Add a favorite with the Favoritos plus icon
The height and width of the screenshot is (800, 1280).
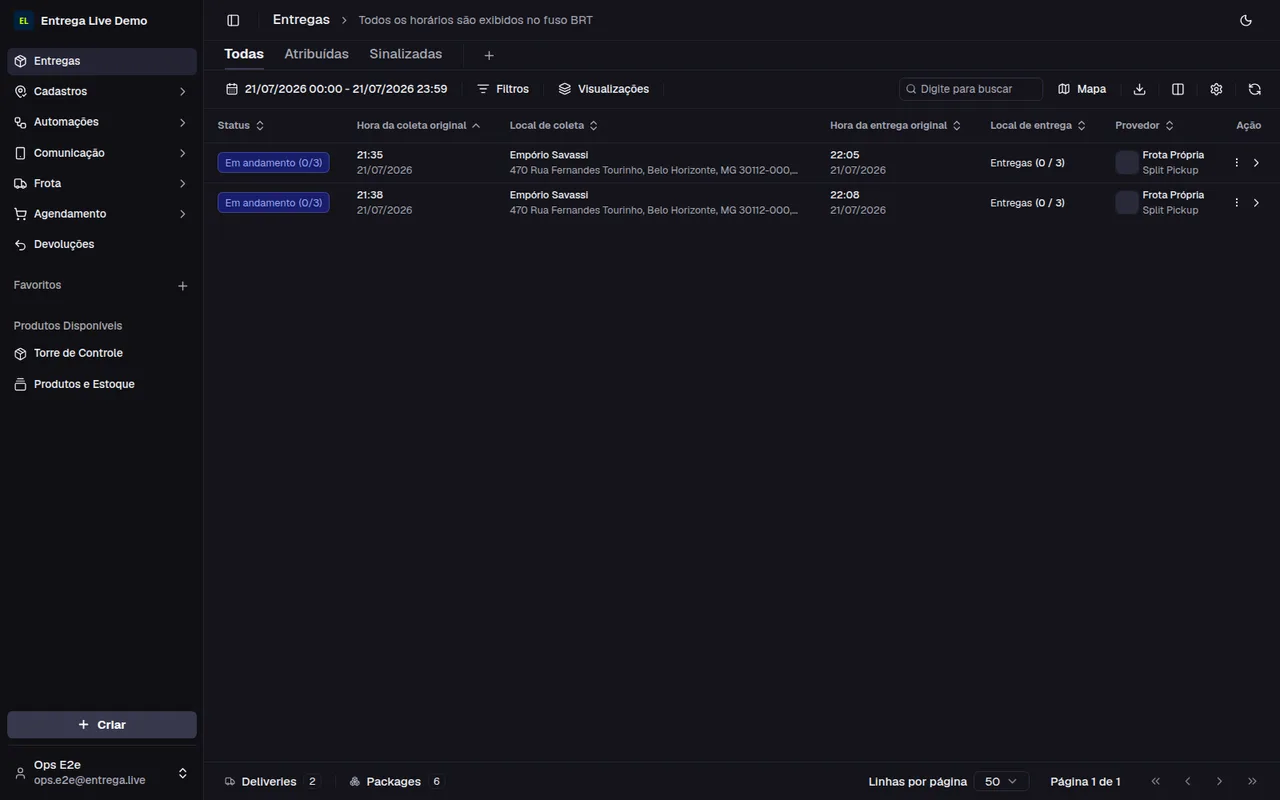coord(183,286)
